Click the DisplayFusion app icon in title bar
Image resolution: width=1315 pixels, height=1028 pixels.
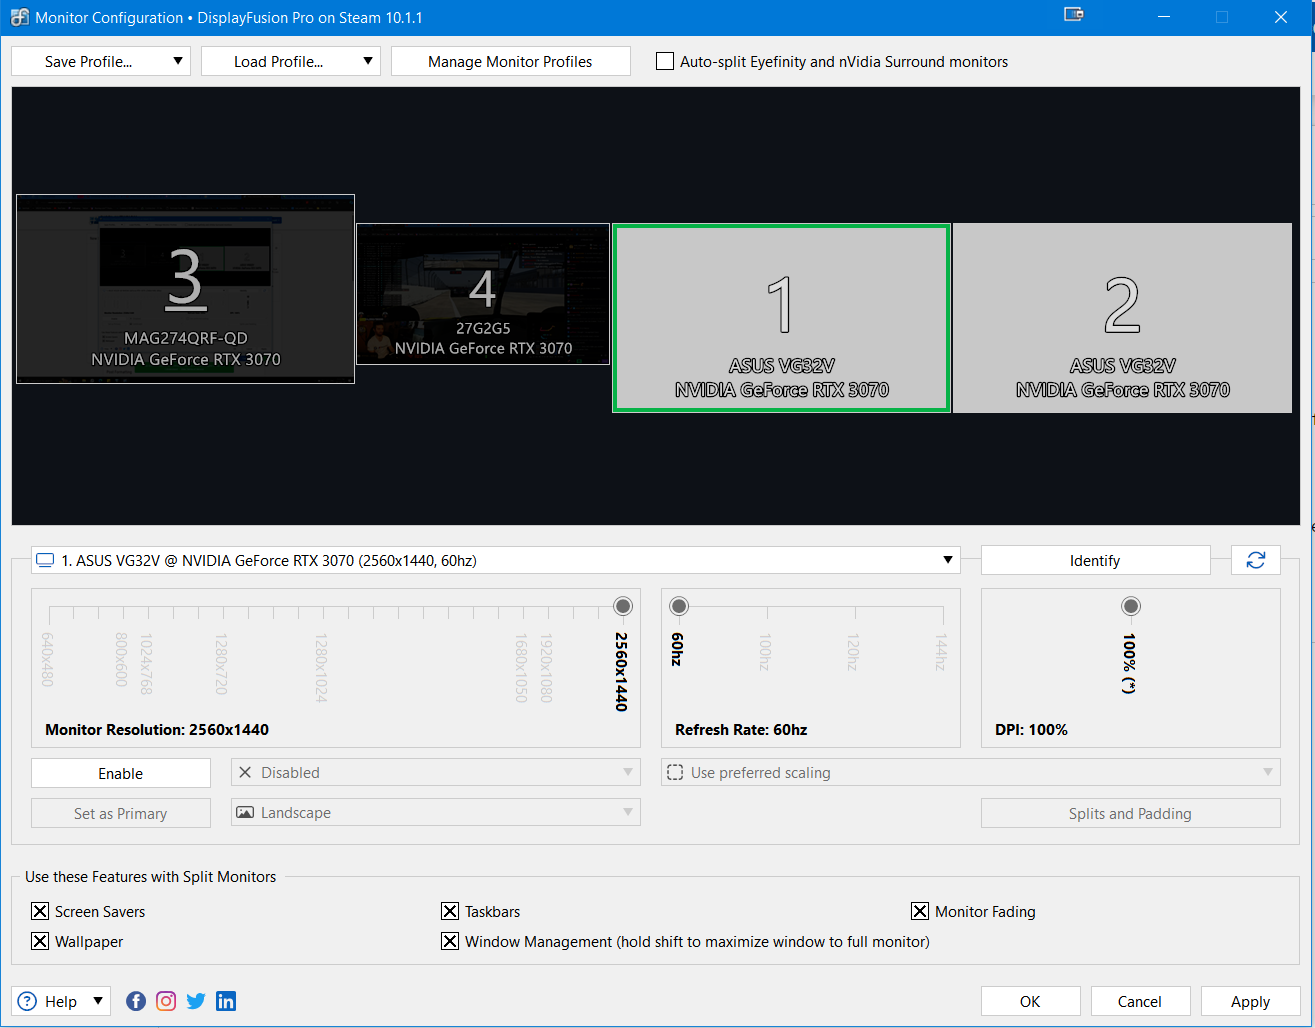tap(19, 17)
